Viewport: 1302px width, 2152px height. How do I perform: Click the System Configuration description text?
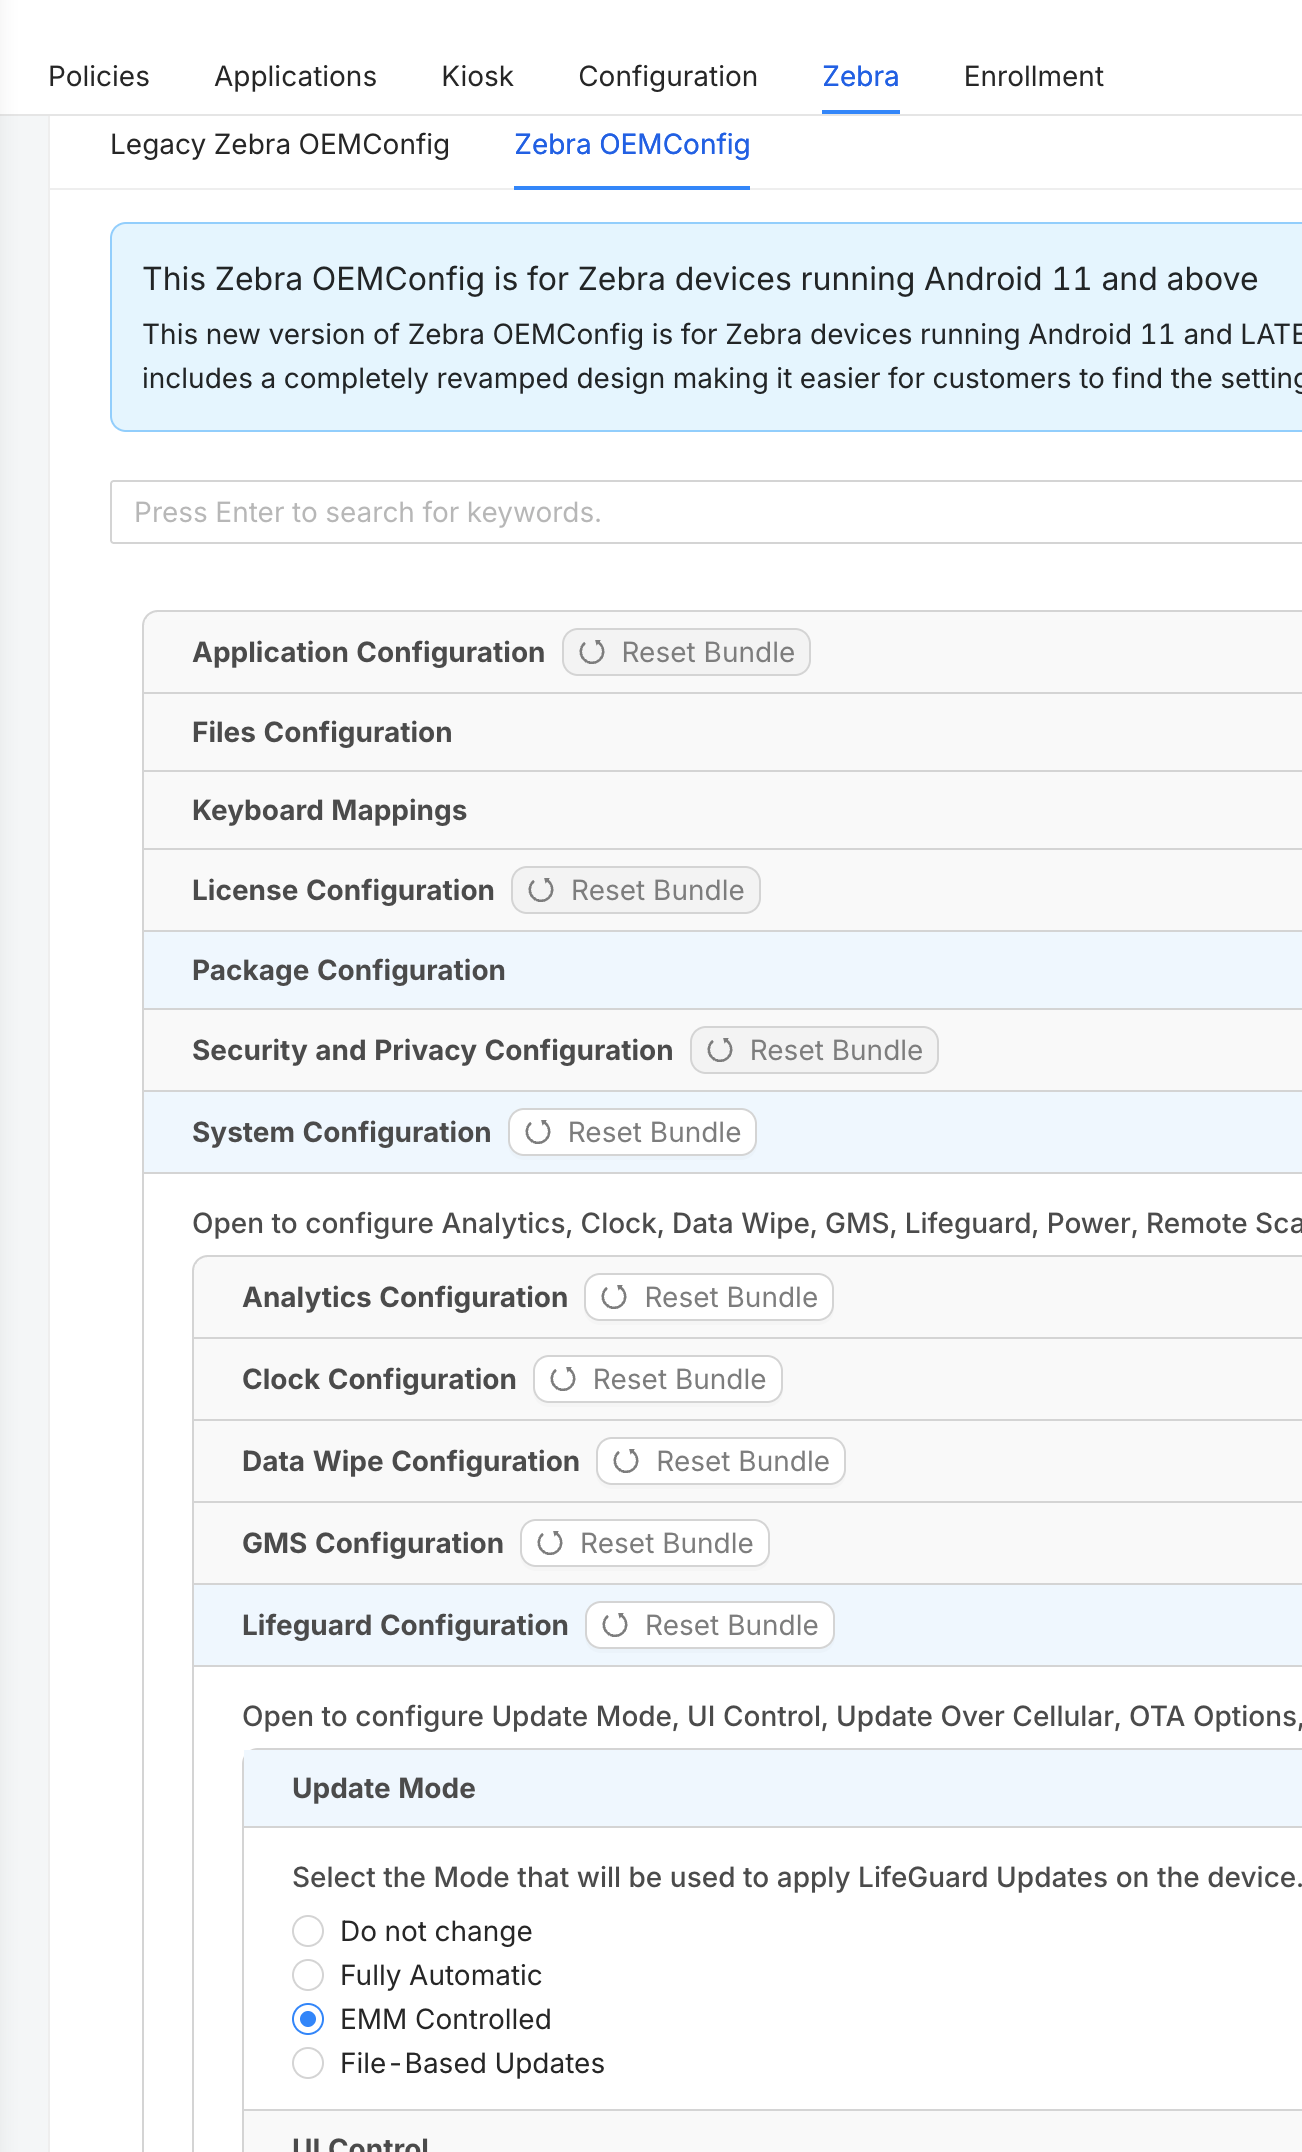click(x=746, y=1223)
